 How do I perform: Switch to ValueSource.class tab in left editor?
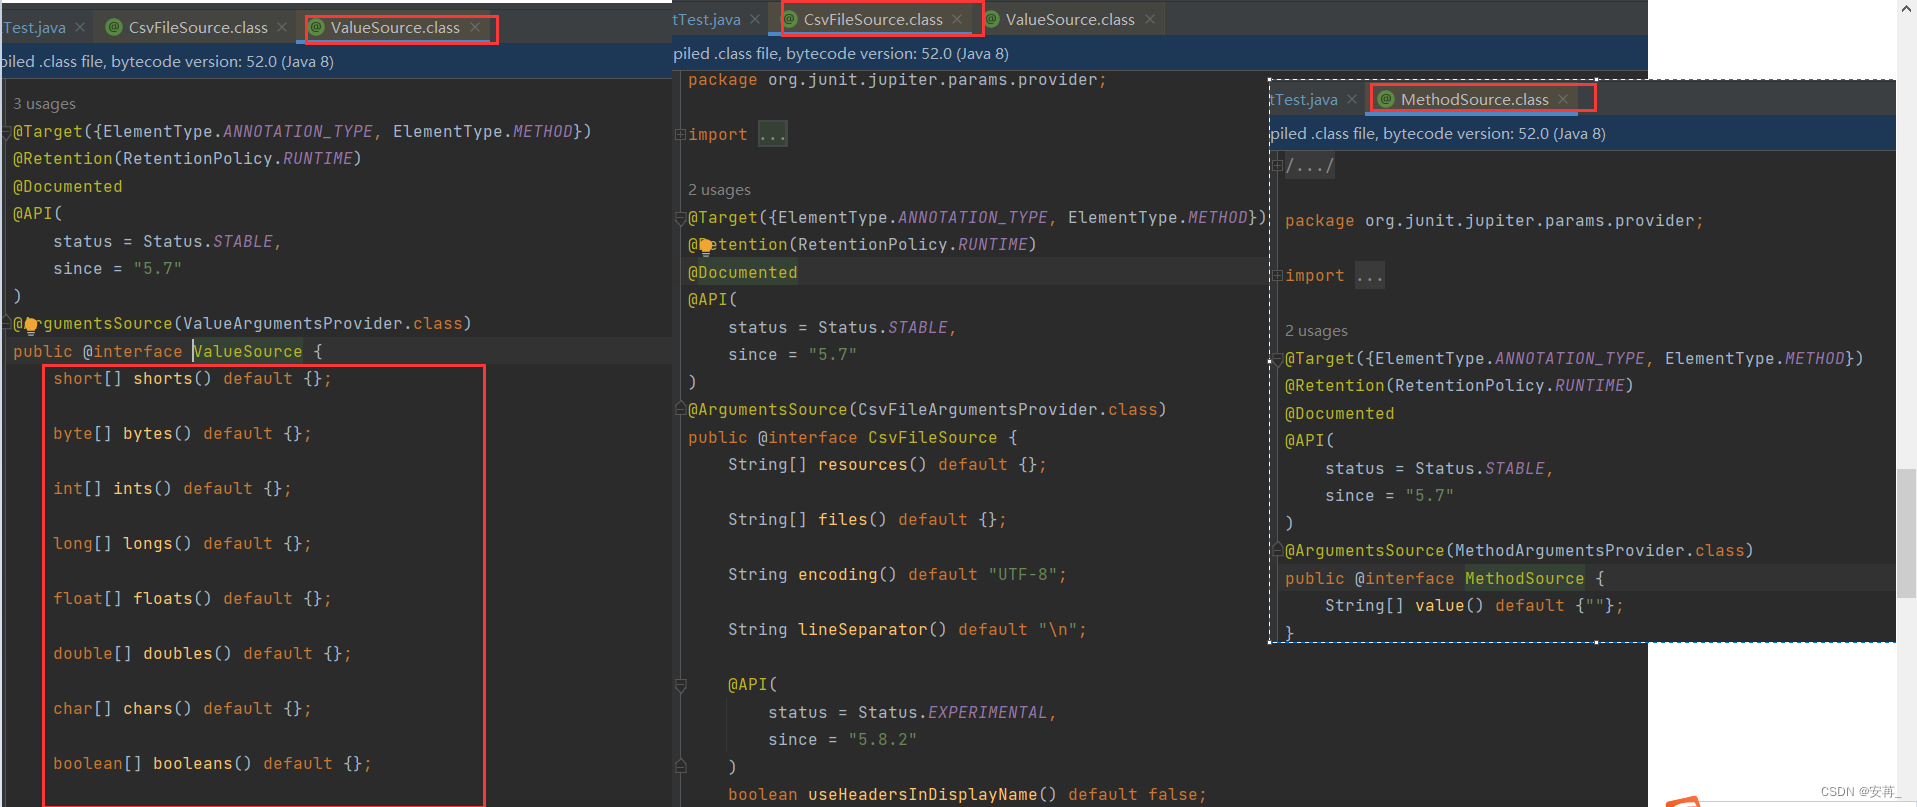pyautogui.click(x=395, y=28)
